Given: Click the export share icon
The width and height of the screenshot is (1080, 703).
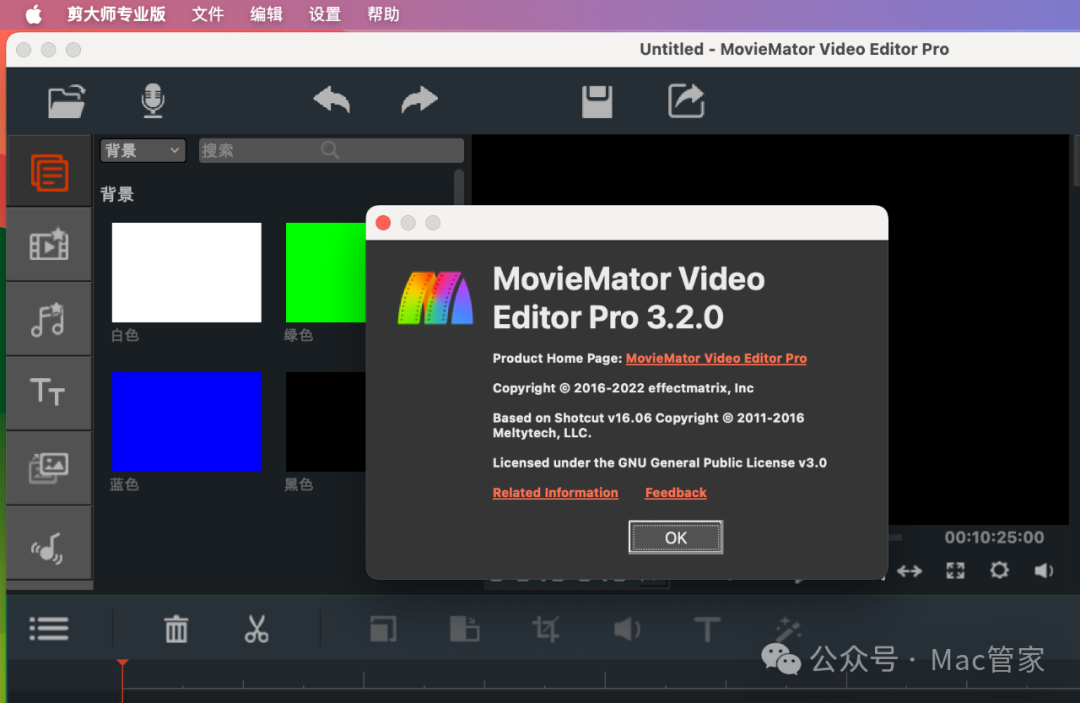Looking at the screenshot, I should coord(686,101).
